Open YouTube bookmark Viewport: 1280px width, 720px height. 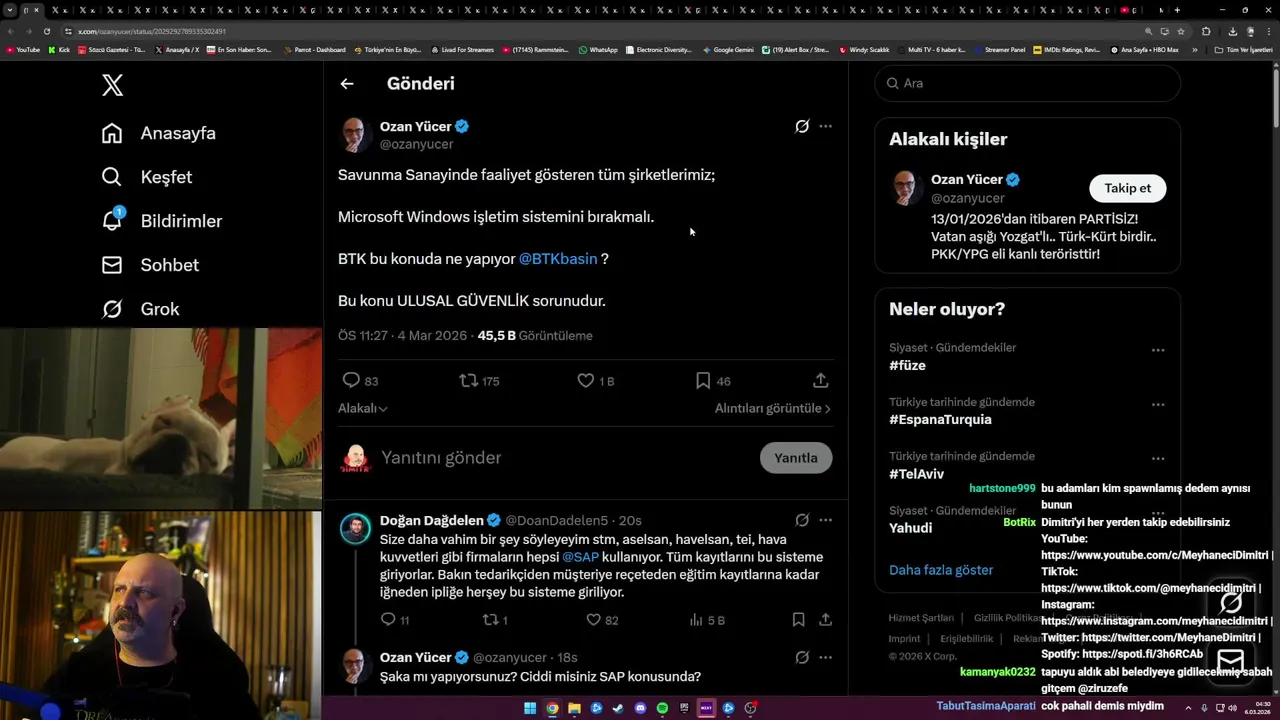click(24, 49)
